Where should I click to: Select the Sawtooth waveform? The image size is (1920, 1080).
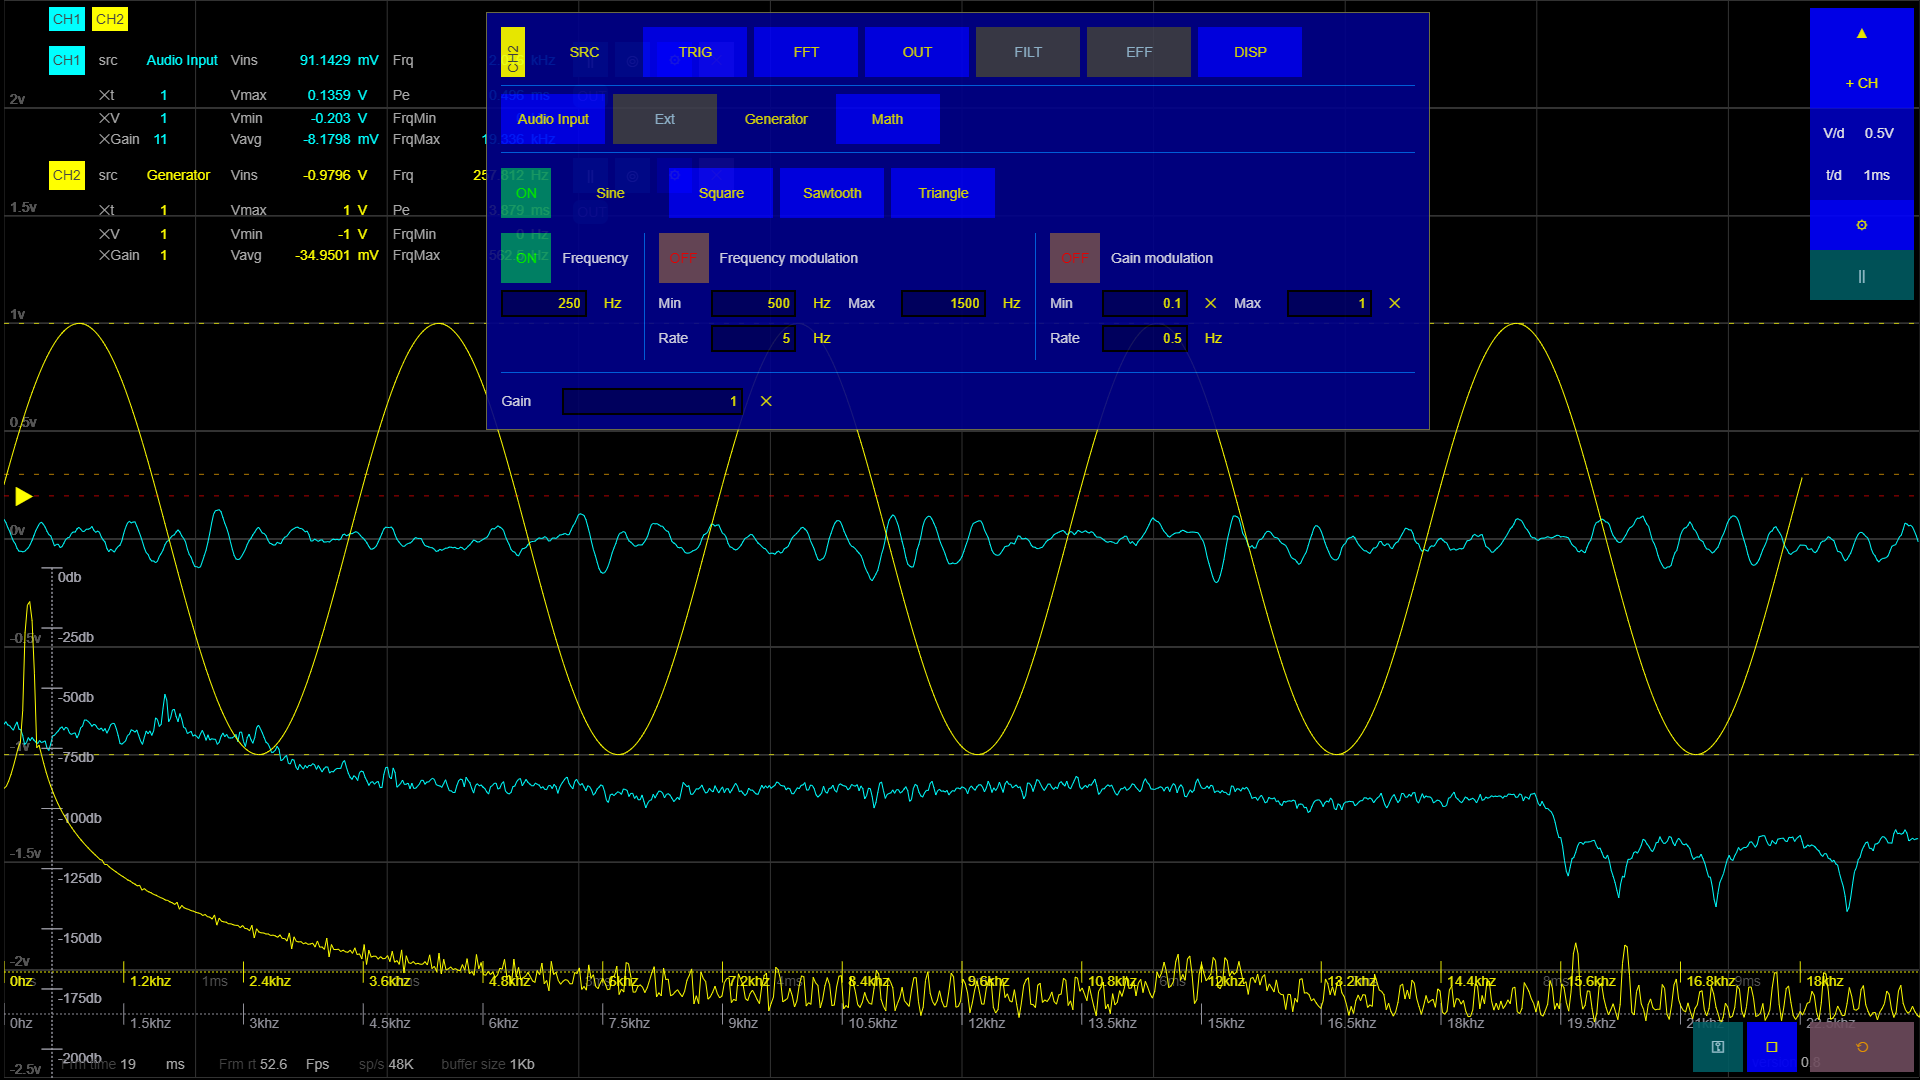click(x=831, y=192)
